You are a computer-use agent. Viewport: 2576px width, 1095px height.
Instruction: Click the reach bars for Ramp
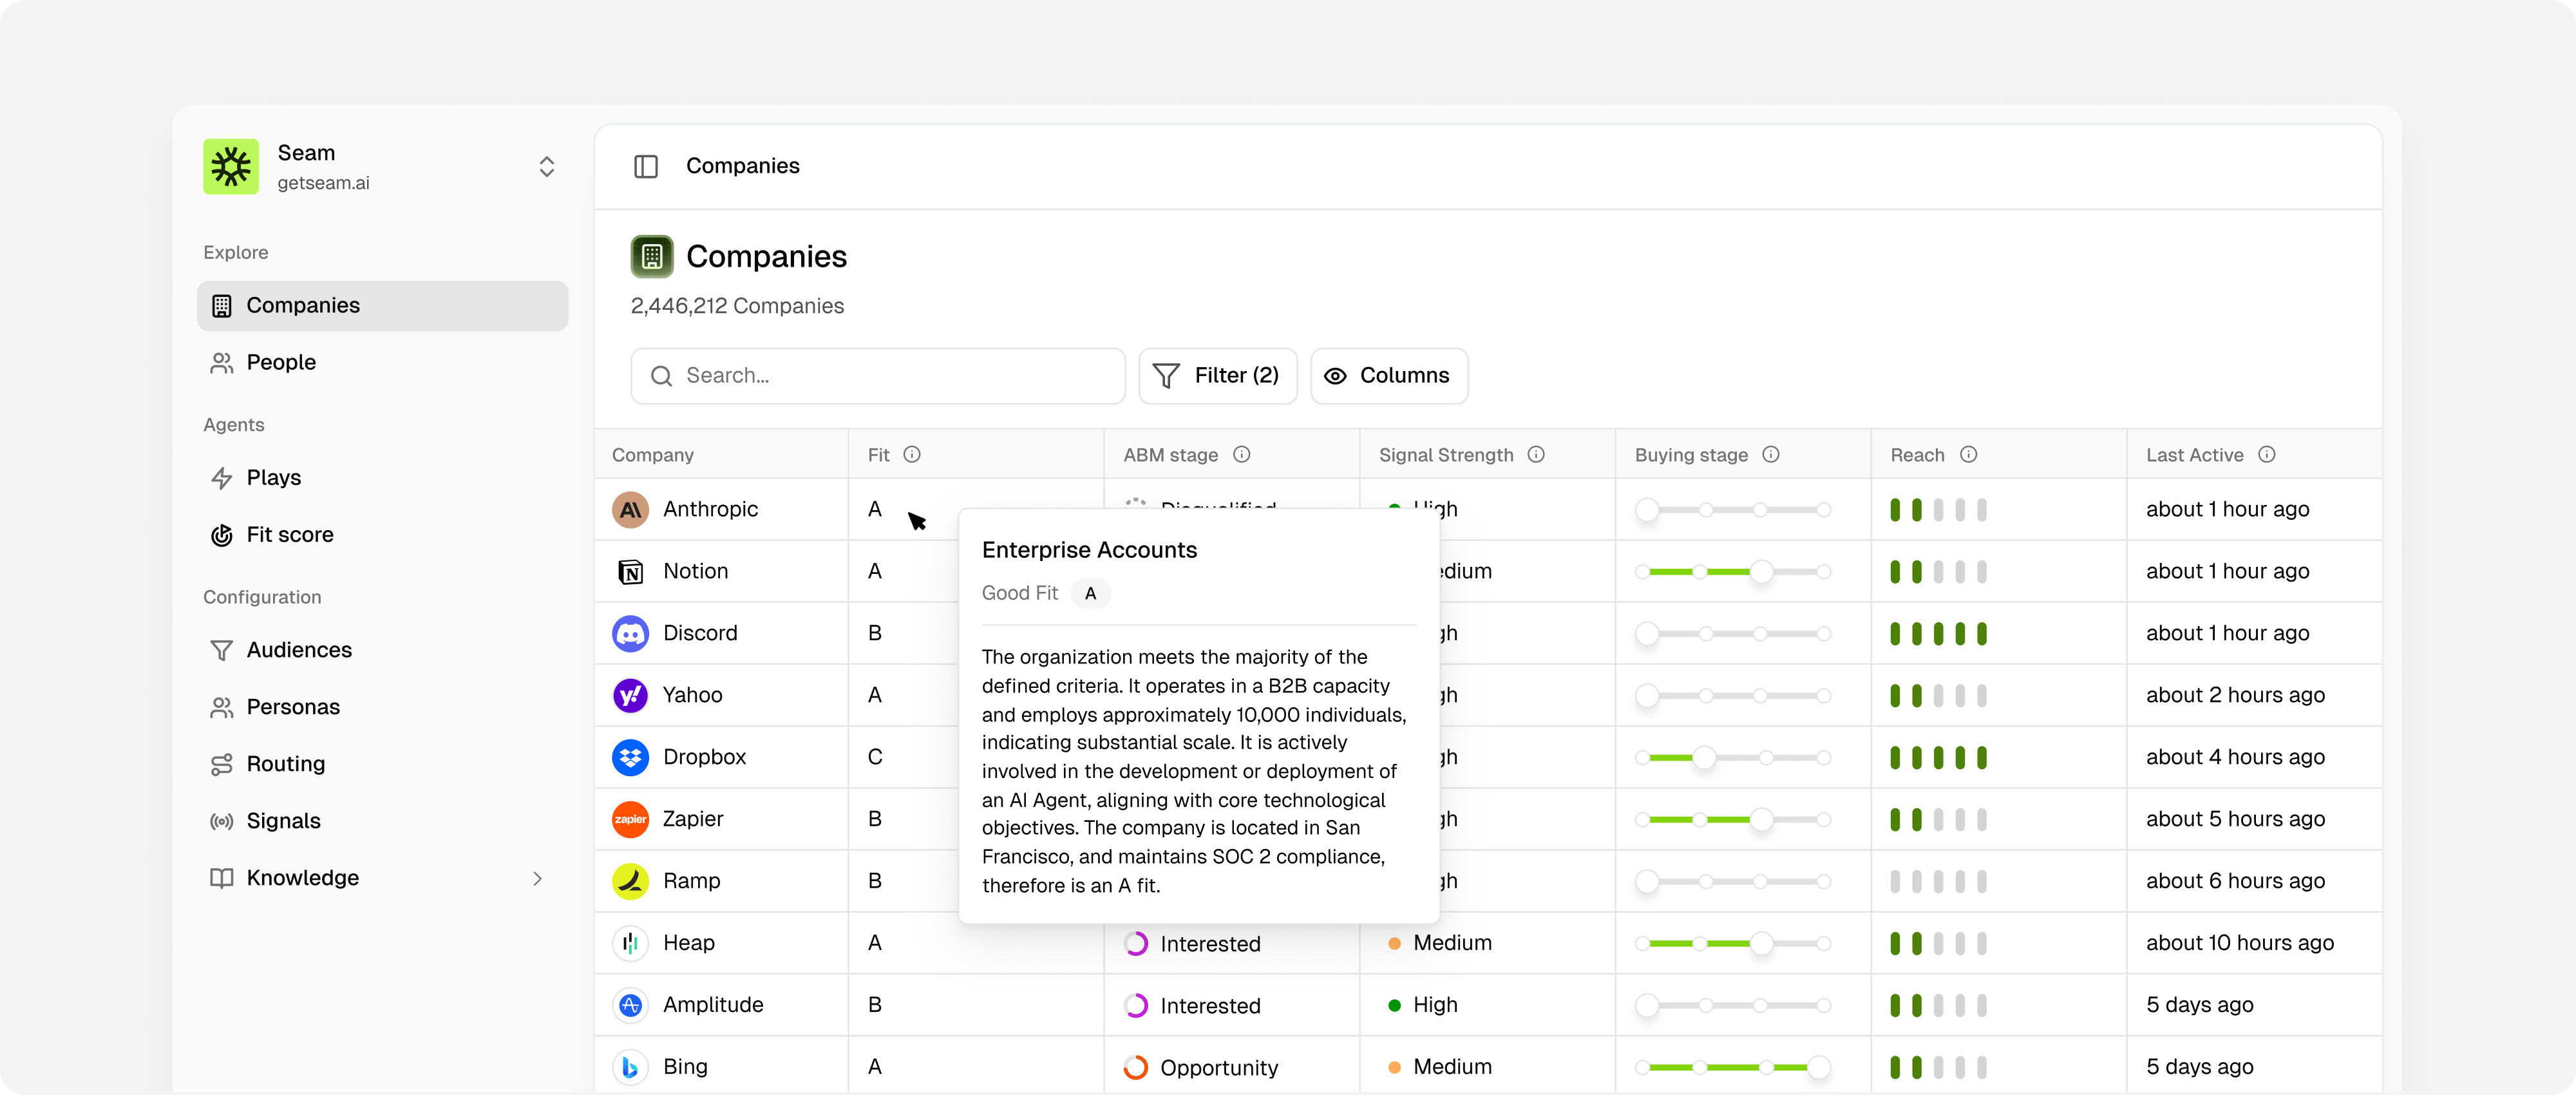[x=1938, y=881]
